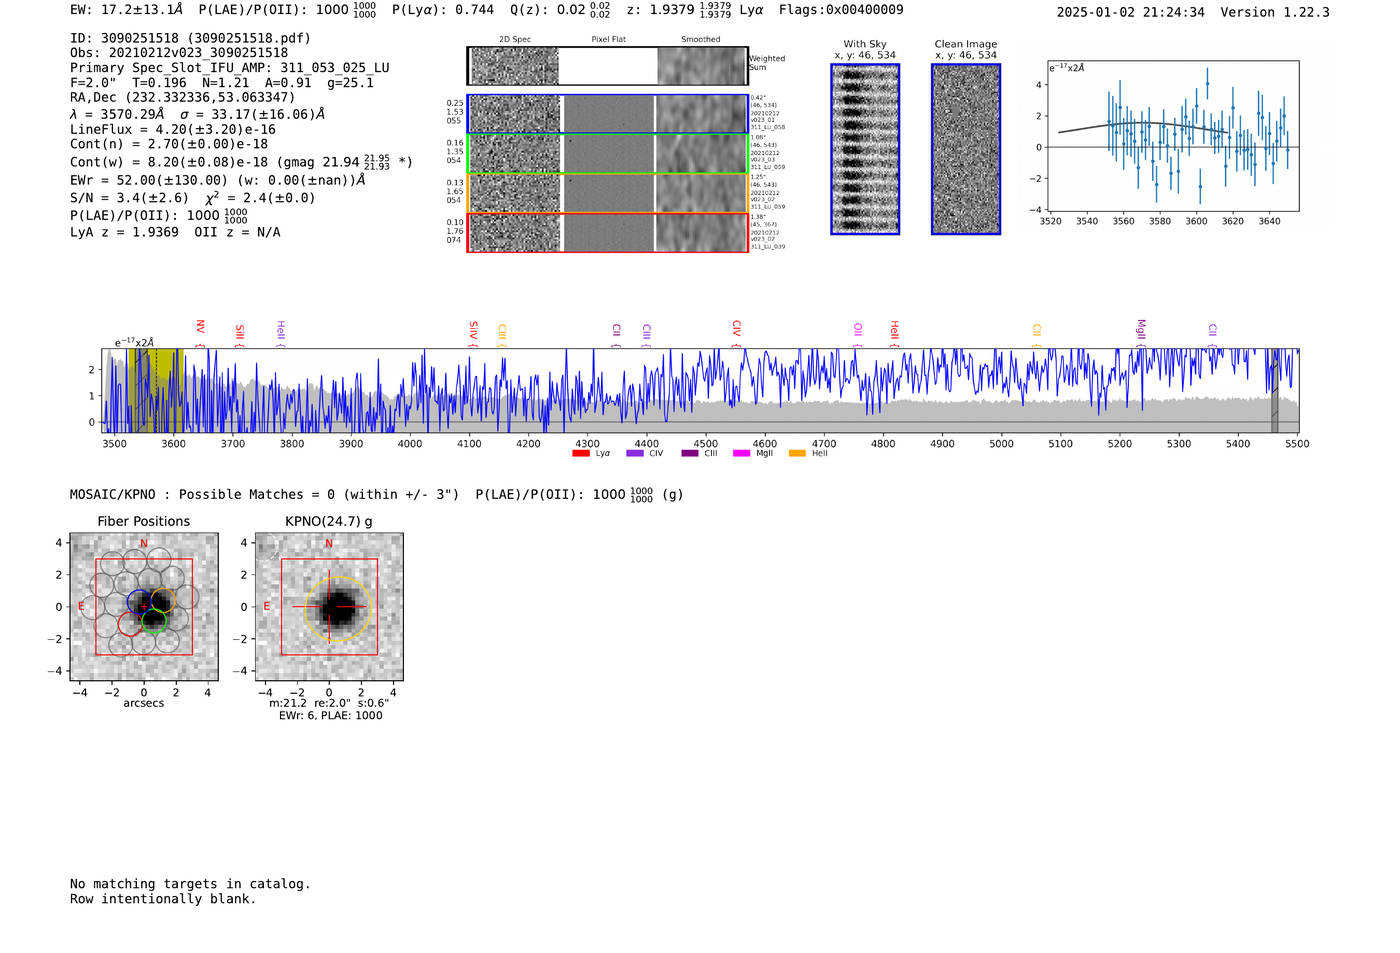Click the ID: 3090251518 text line
The height and width of the screenshot is (953, 1400).
(x=190, y=38)
